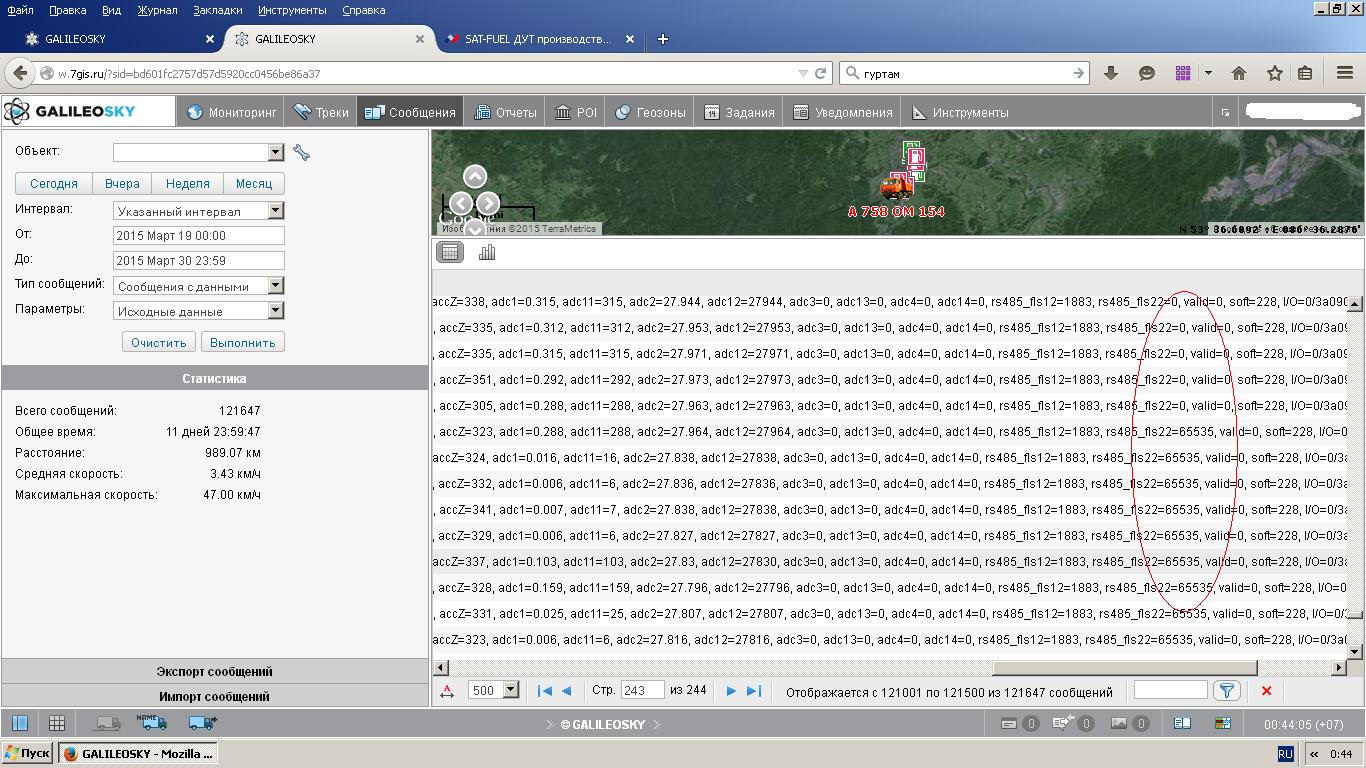The height and width of the screenshot is (768, 1366).
Task: Open the Отчеты tab
Action: coord(506,112)
